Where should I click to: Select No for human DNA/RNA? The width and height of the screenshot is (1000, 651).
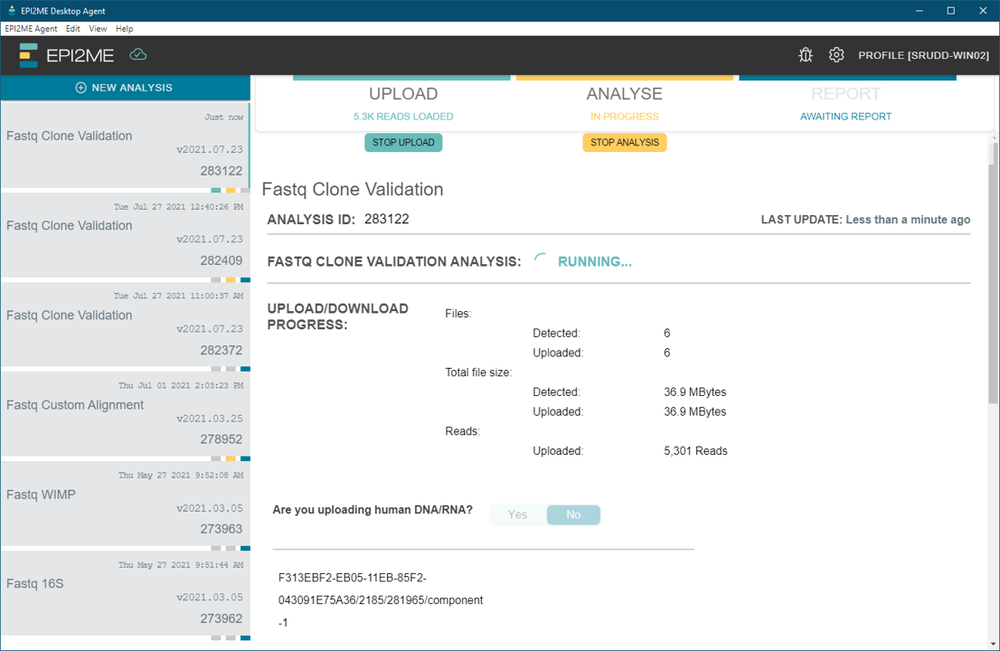click(x=573, y=515)
